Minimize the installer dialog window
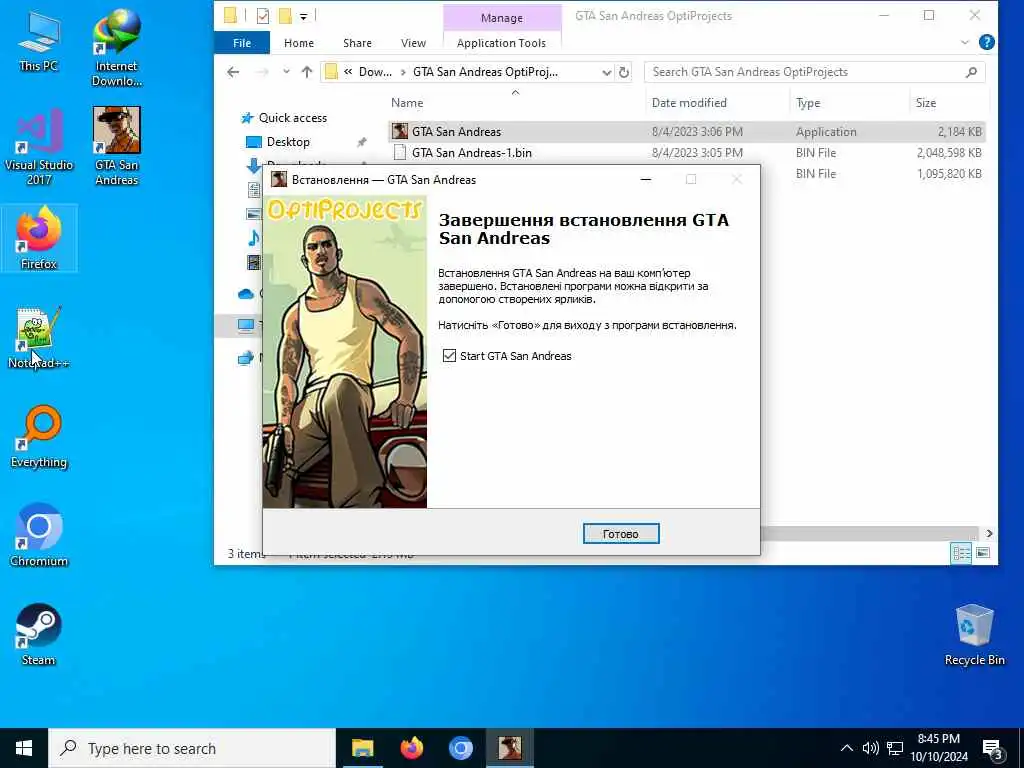Image resolution: width=1024 pixels, height=768 pixels. coord(646,179)
